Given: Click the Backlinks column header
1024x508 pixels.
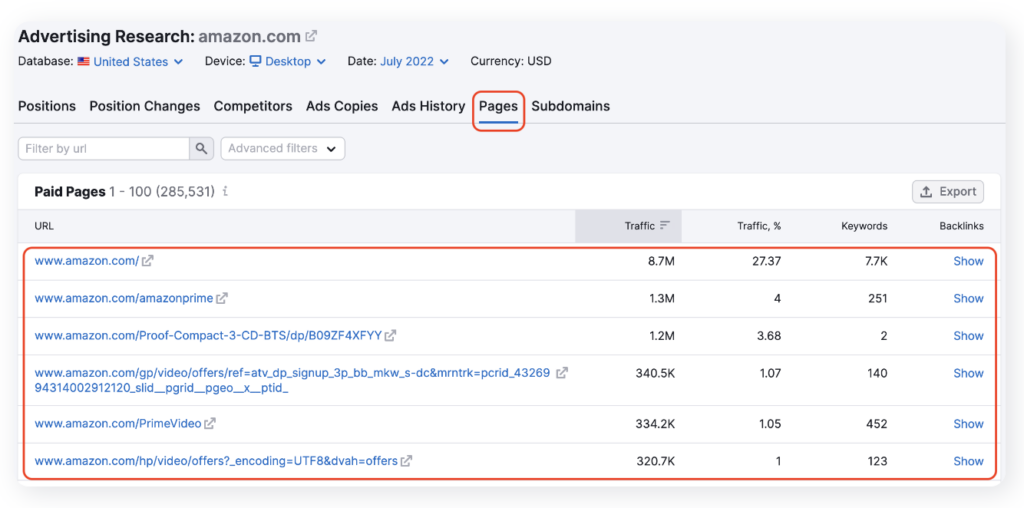Looking at the screenshot, I should pyautogui.click(x=961, y=226).
